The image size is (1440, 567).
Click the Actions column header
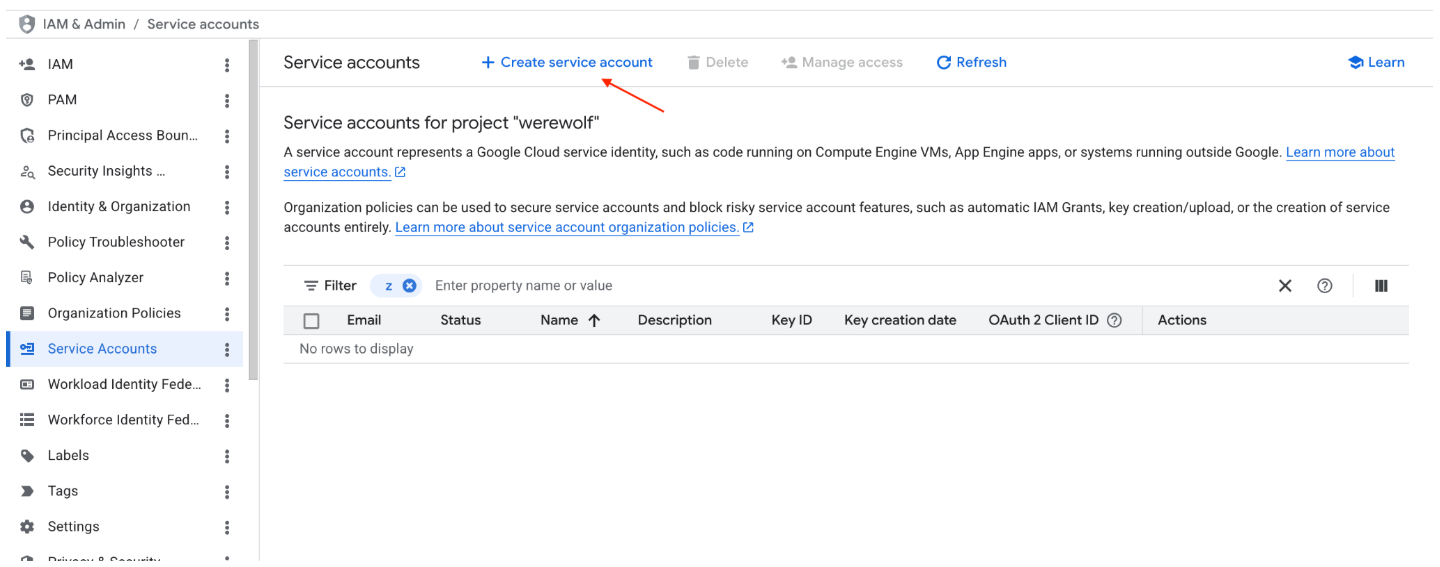click(x=1182, y=320)
